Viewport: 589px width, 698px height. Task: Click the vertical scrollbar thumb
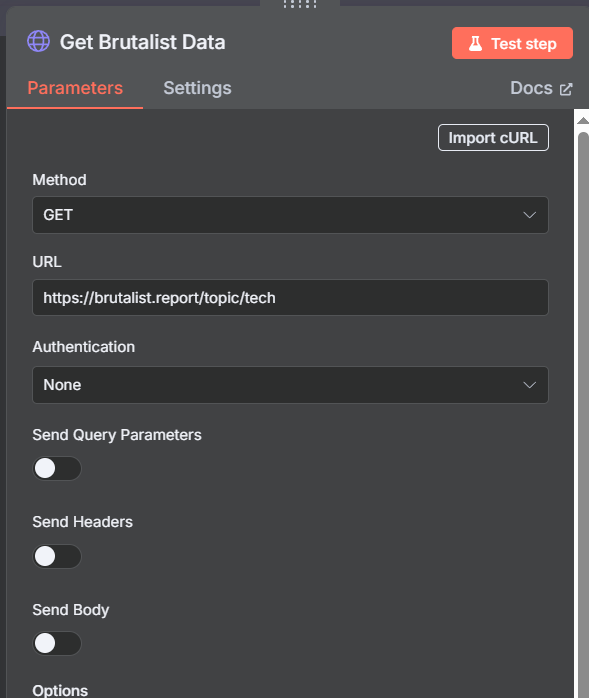tap(583, 414)
